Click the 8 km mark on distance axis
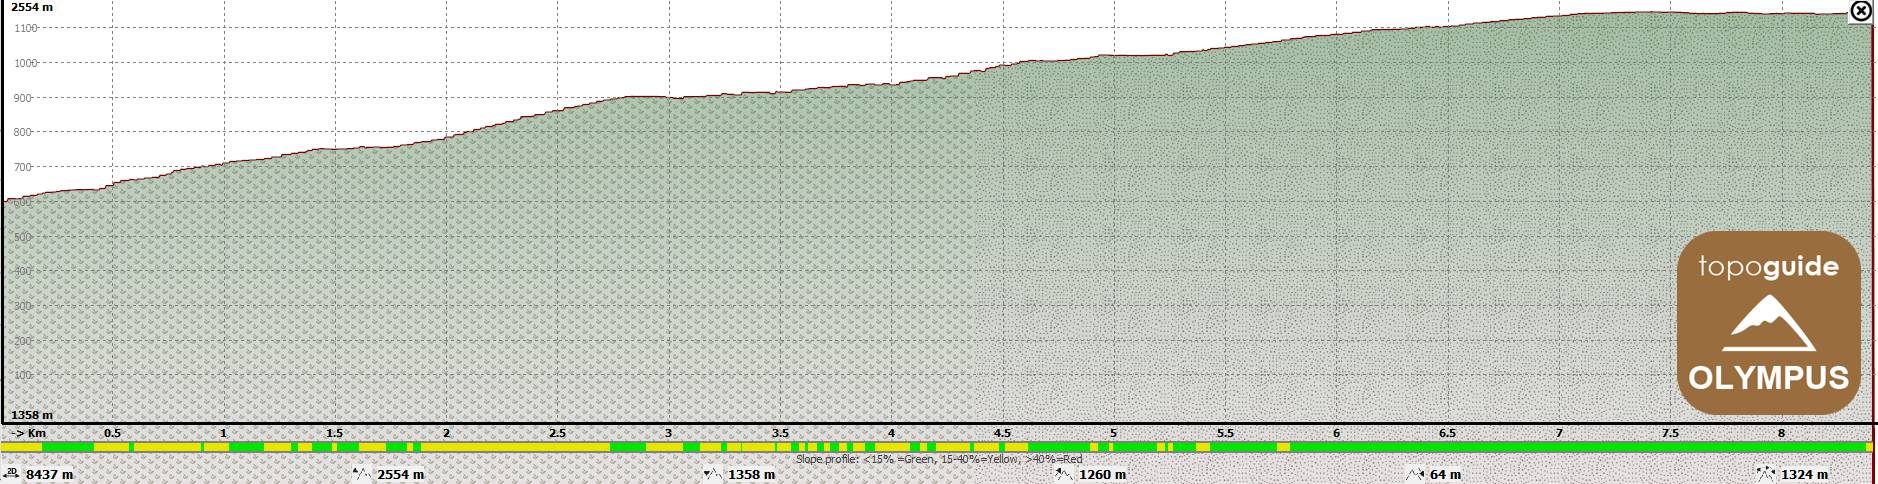Viewport: 1878px width, 484px height. (x=1781, y=433)
